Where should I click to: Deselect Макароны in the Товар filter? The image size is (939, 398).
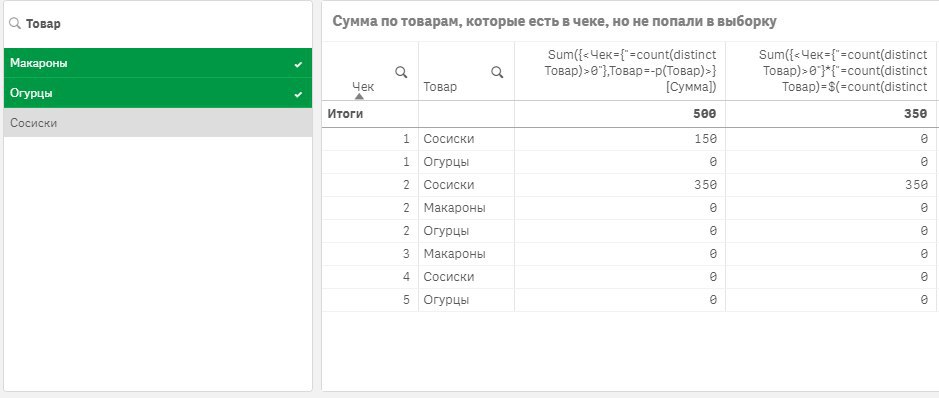[x=157, y=63]
